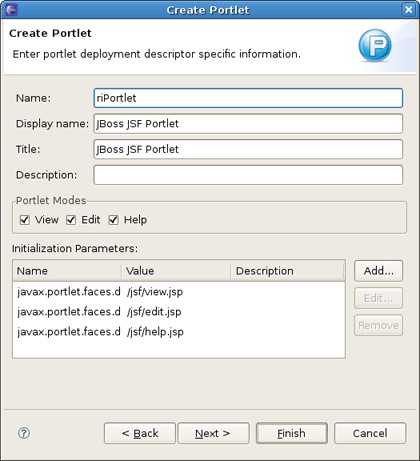The height and width of the screenshot is (461, 420).
Task: Click the Add... parameter button
Action: pyautogui.click(x=378, y=271)
